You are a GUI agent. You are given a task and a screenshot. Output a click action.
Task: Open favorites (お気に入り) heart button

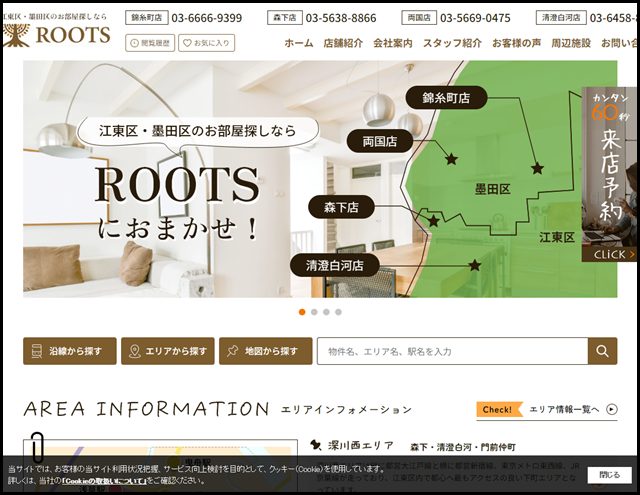point(207,43)
